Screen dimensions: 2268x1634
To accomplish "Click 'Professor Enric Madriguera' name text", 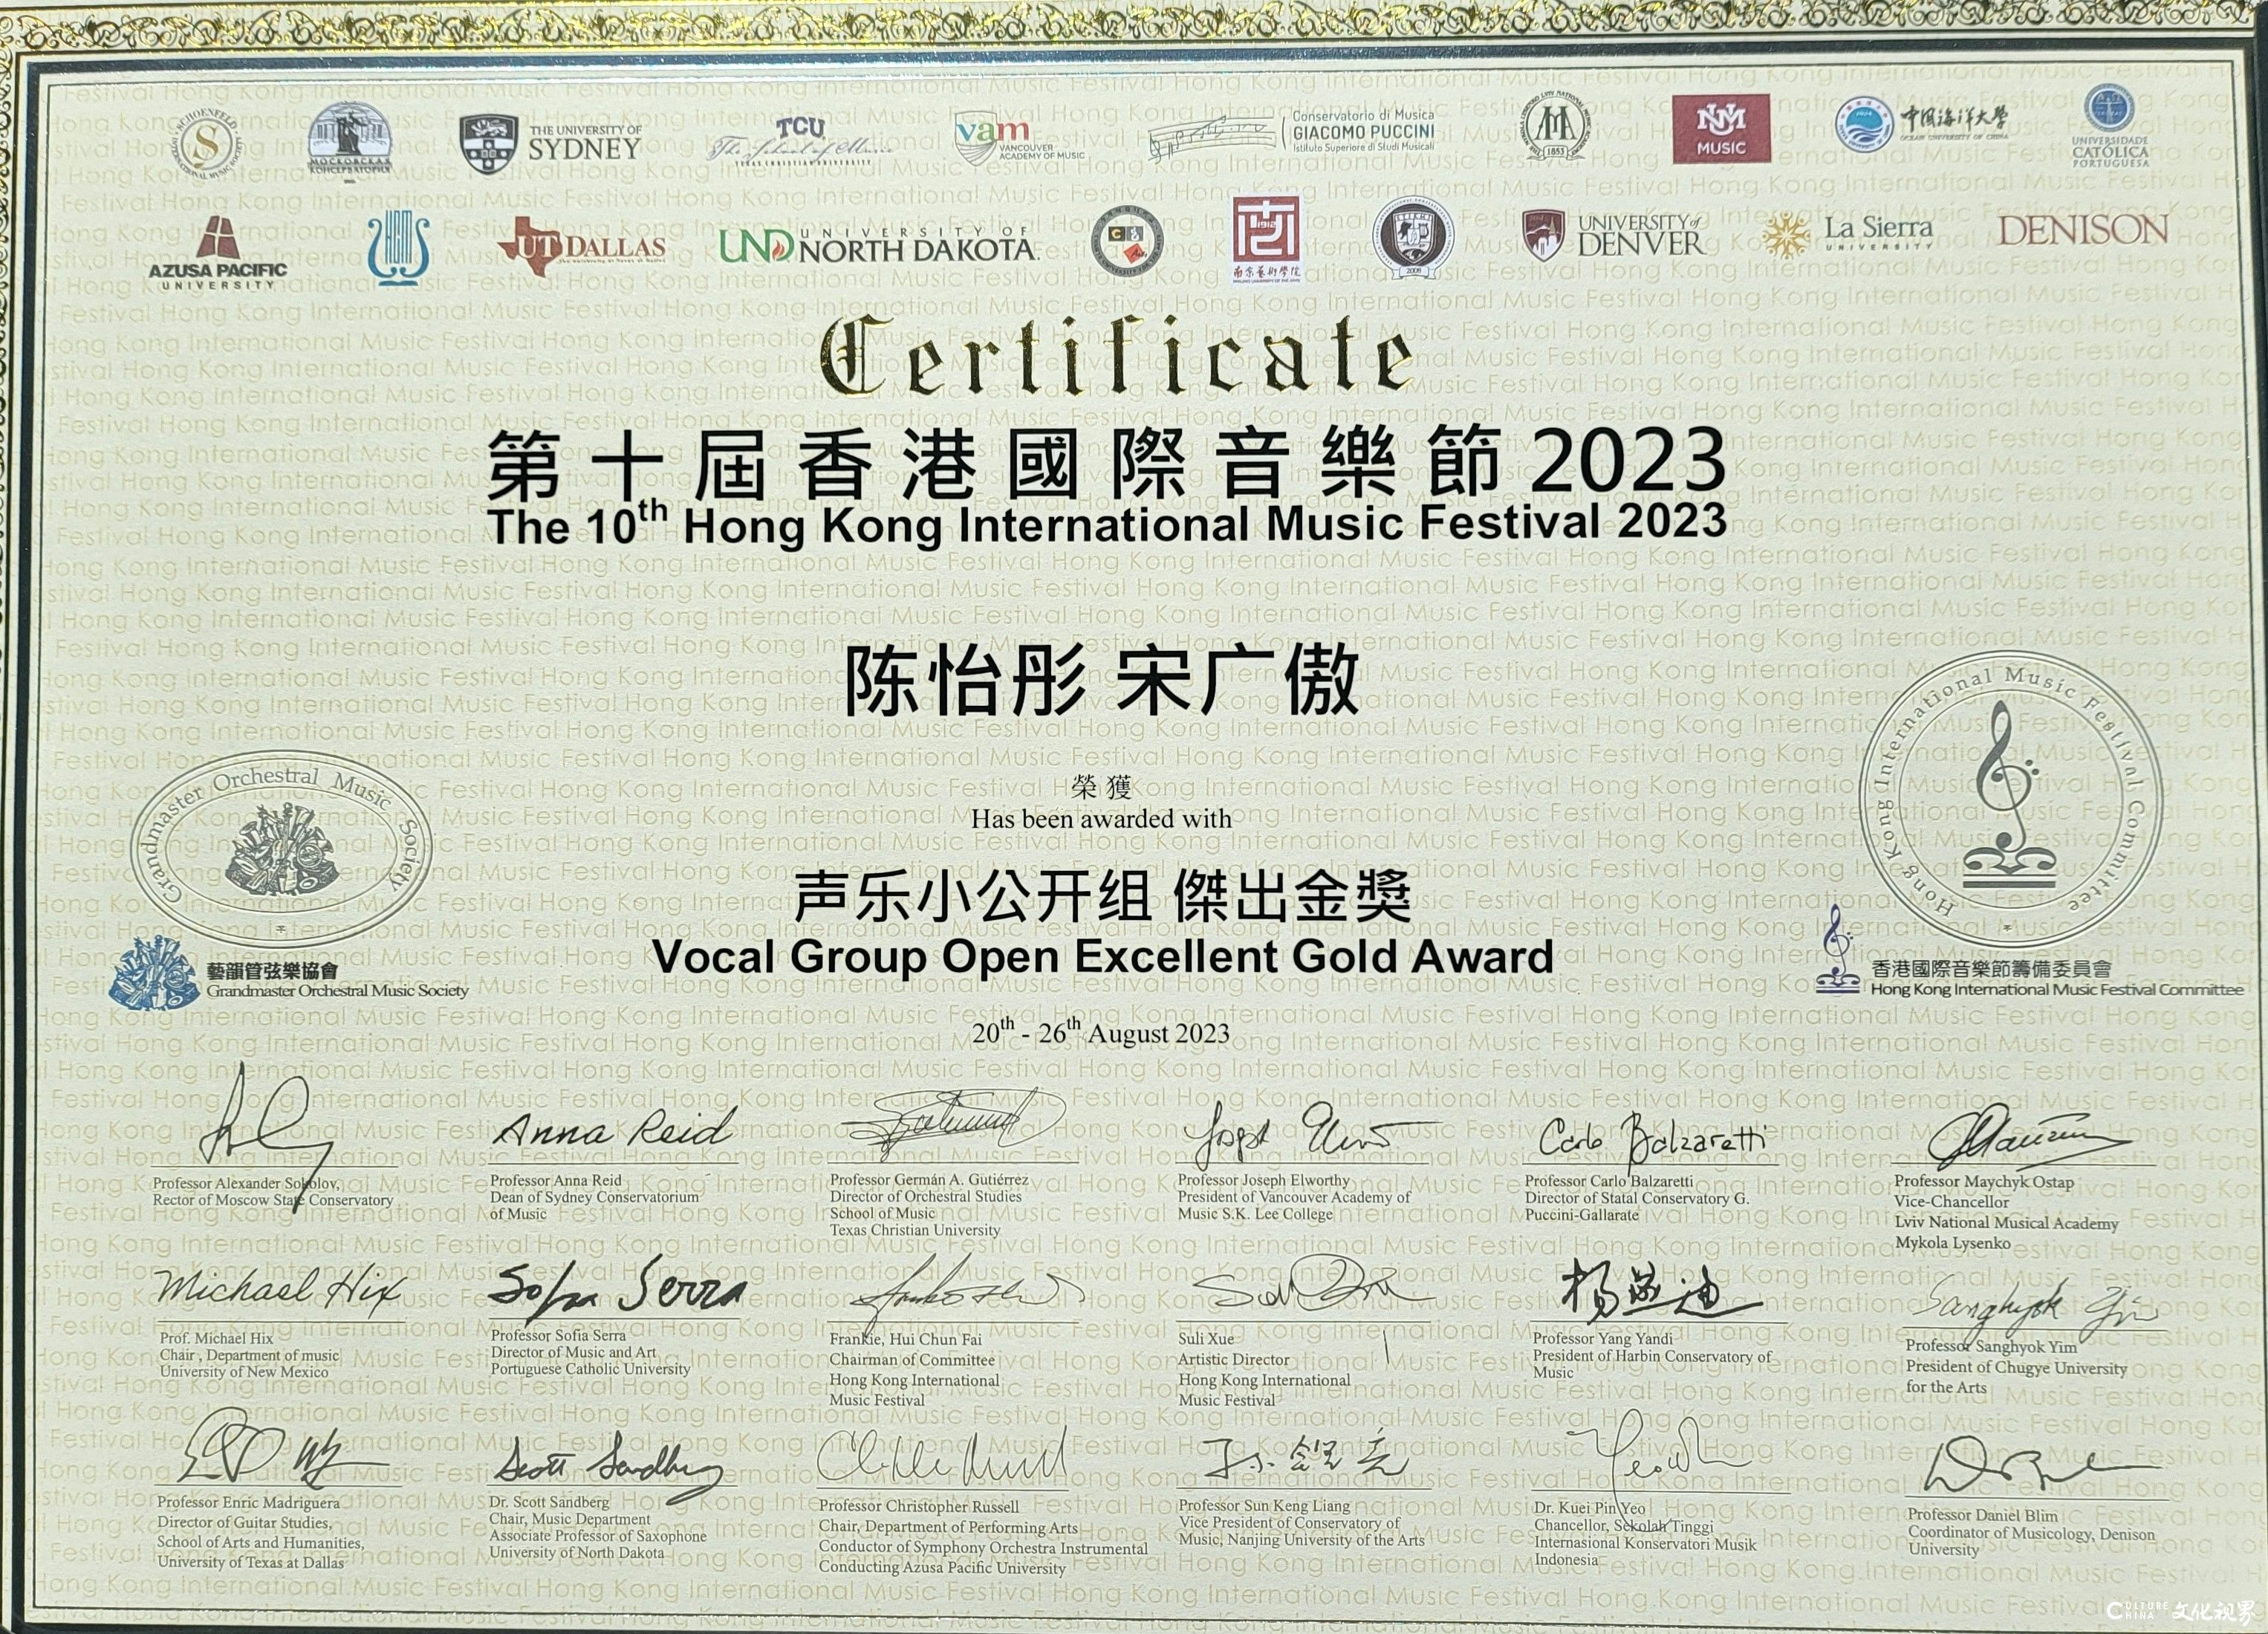I will coord(248,1502).
